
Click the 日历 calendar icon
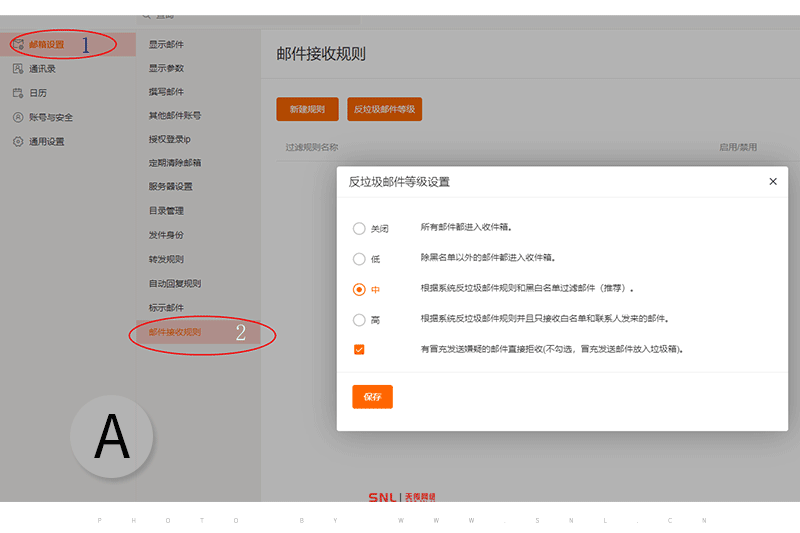18,93
